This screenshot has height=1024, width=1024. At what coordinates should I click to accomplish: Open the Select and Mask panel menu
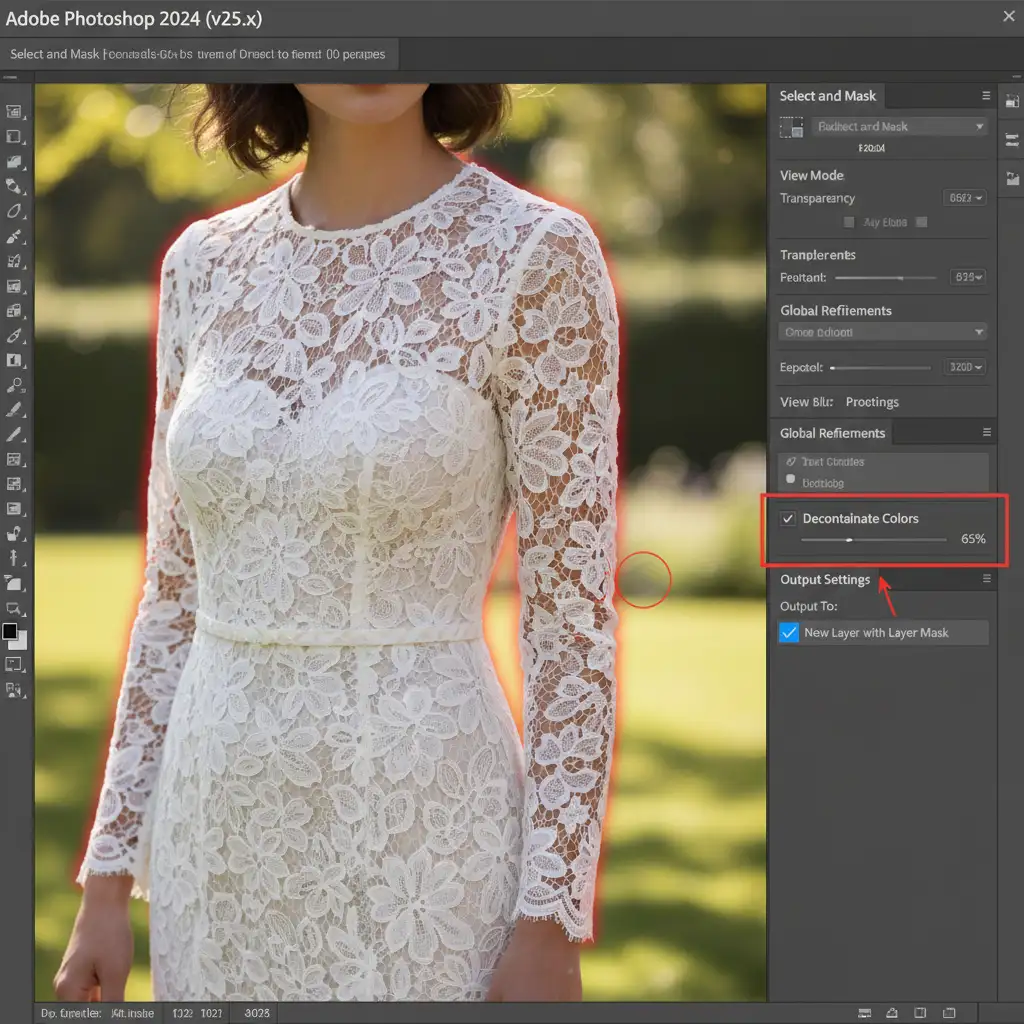click(x=986, y=96)
